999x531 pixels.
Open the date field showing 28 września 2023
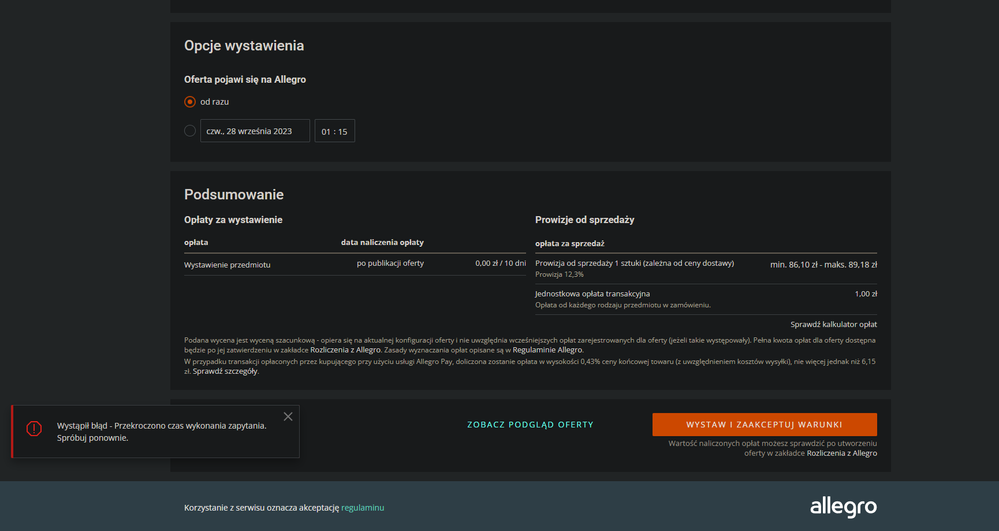(x=255, y=131)
